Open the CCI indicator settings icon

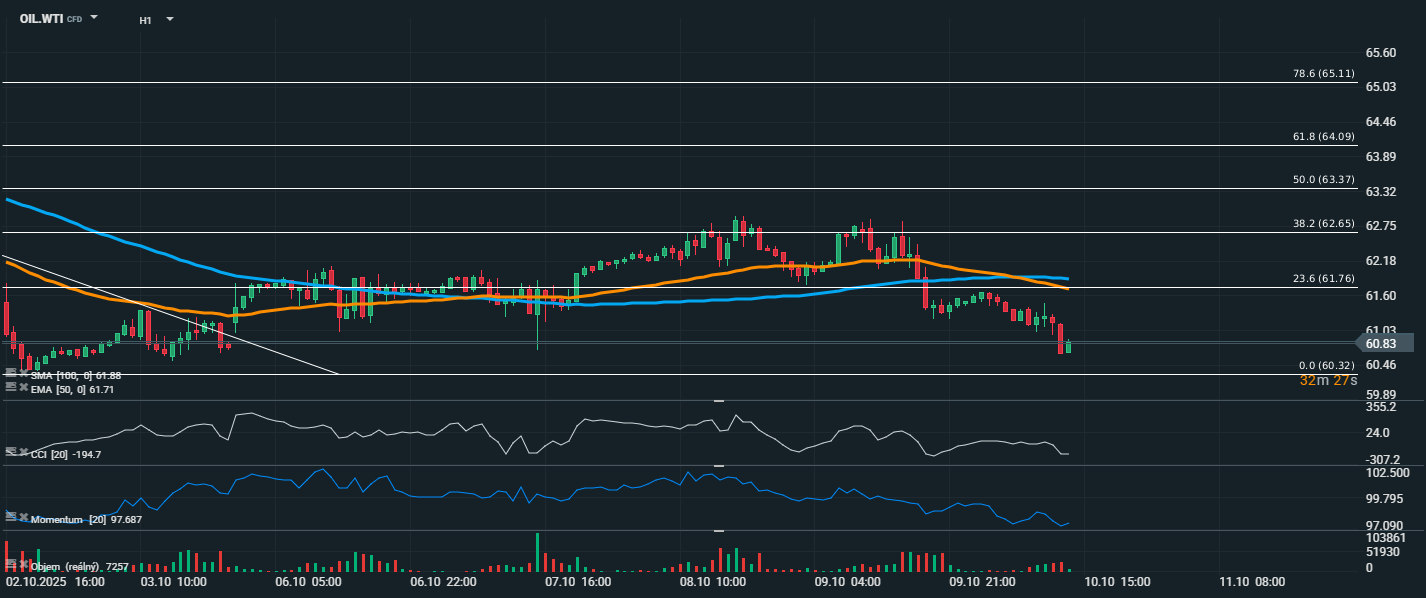[x=11, y=452]
